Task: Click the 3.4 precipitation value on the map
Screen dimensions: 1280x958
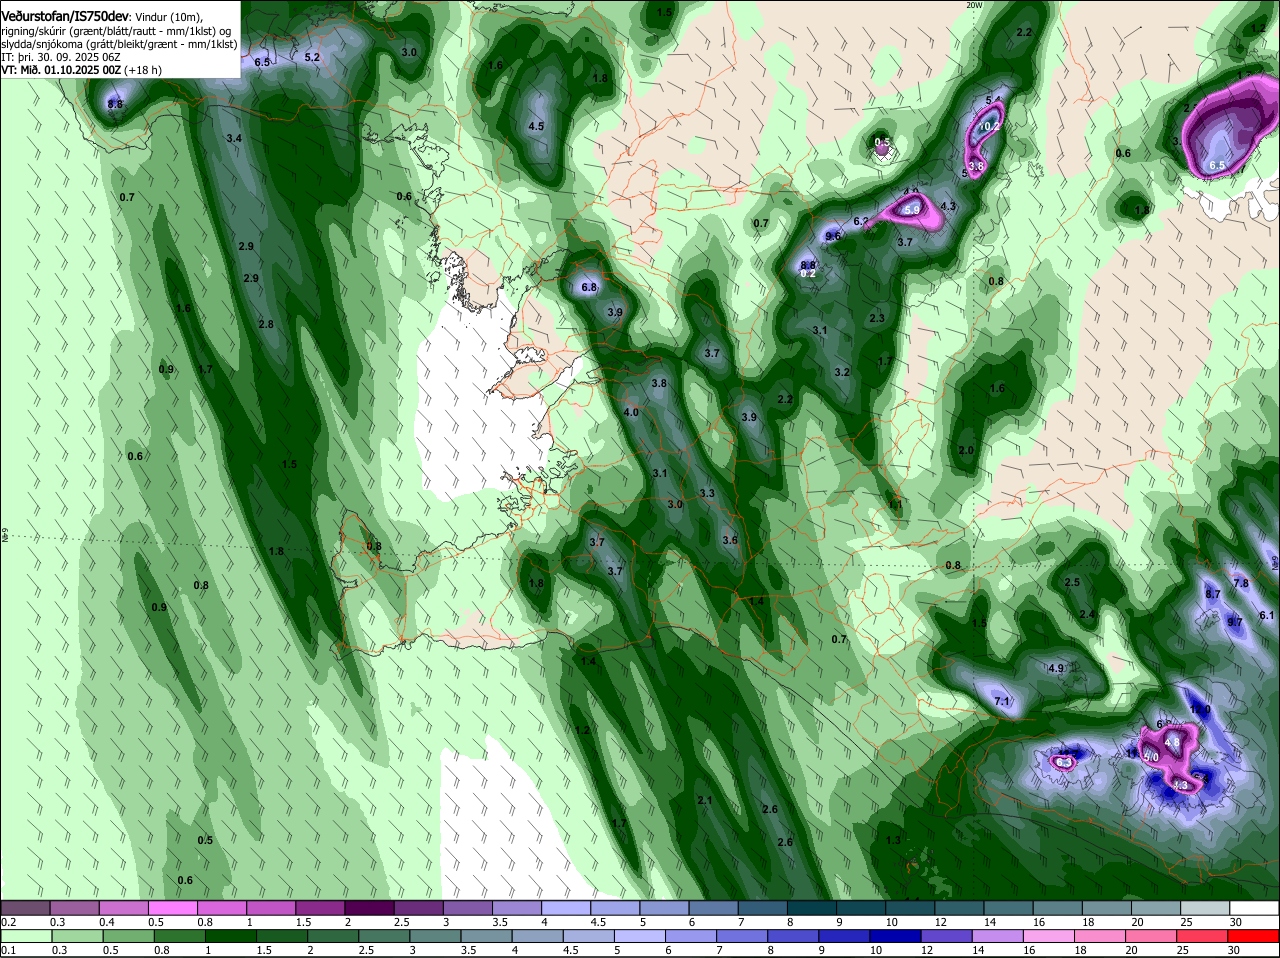Action: [234, 138]
